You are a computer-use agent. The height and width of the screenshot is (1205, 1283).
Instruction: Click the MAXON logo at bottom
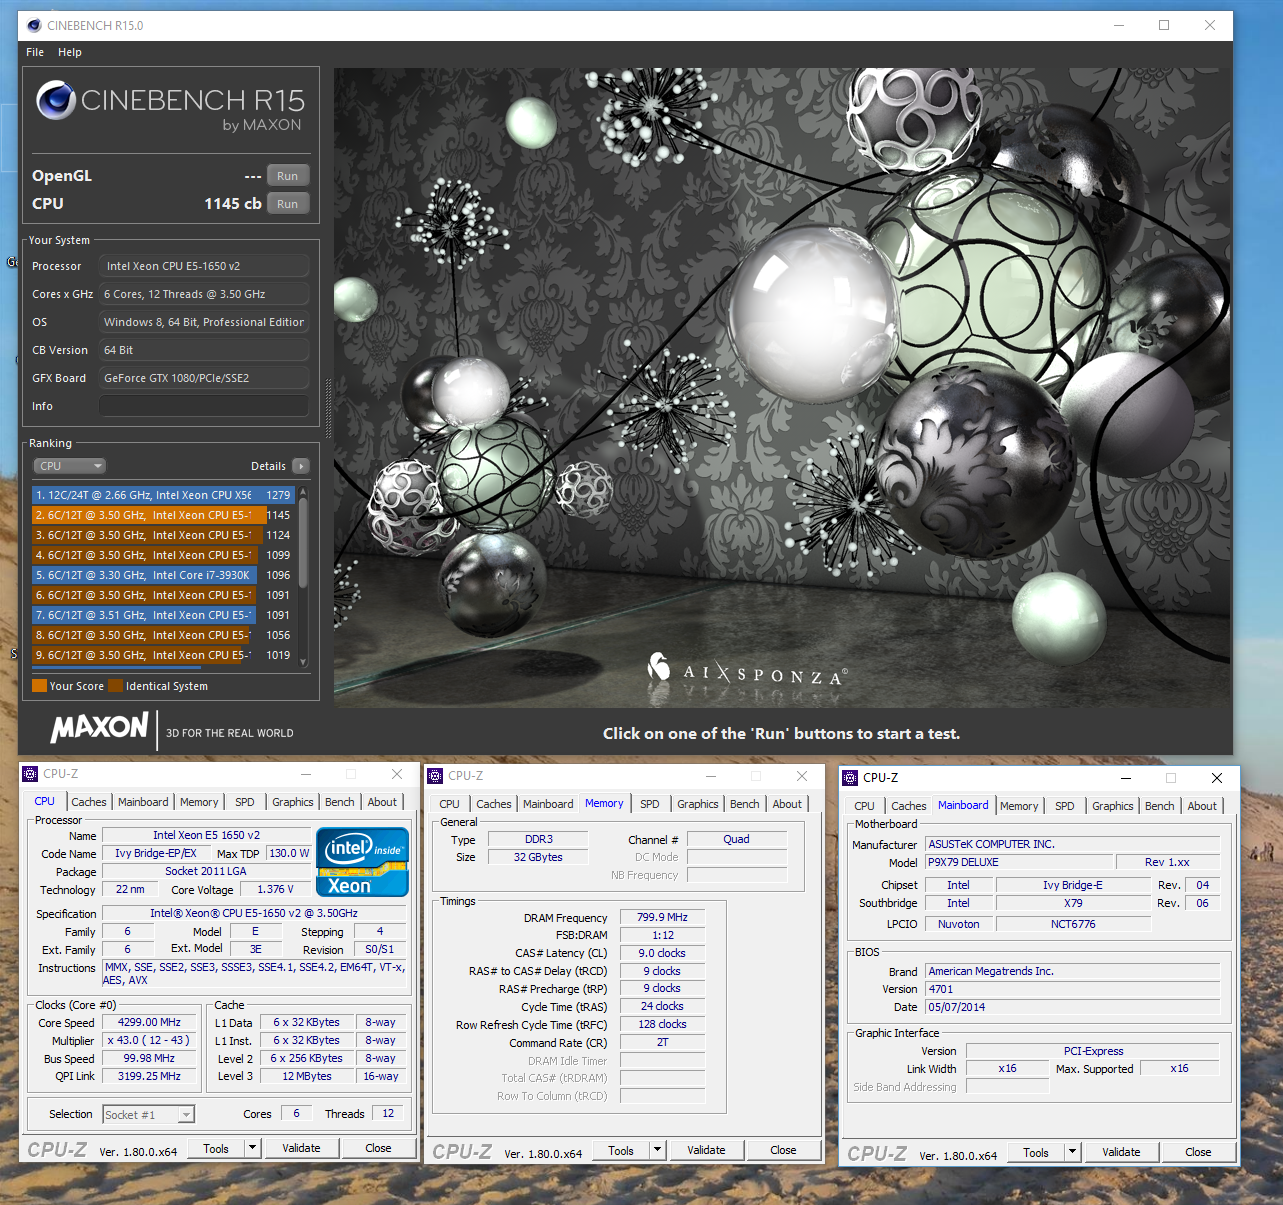100,727
